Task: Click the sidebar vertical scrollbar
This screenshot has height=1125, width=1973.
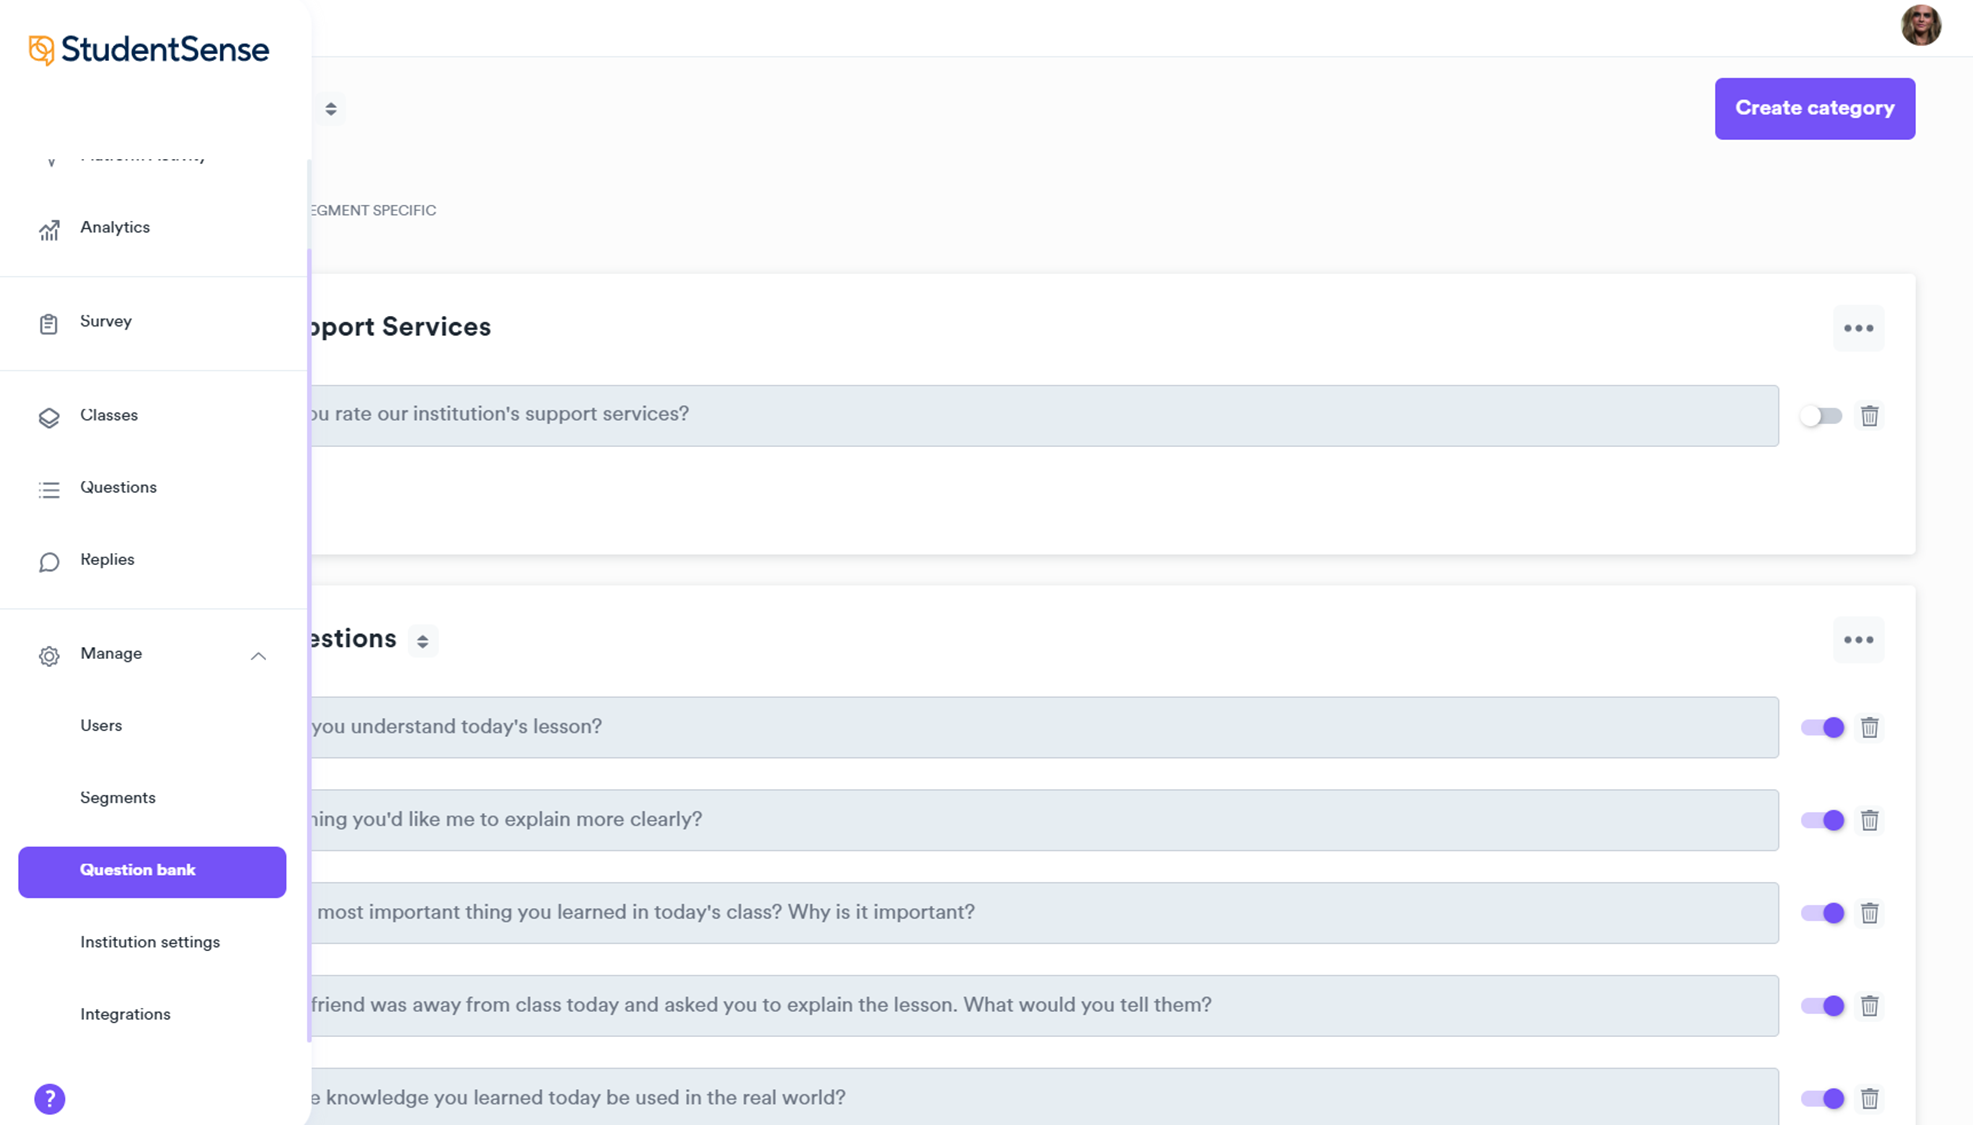Action: [x=309, y=640]
